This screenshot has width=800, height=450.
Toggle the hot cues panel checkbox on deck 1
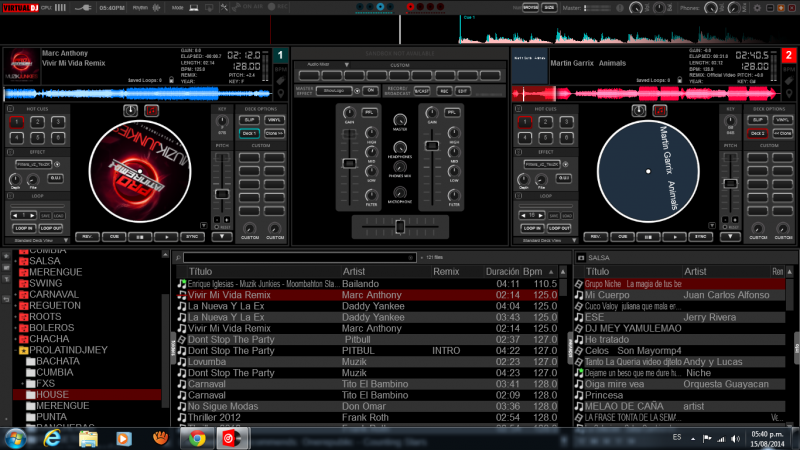[x=10, y=109]
